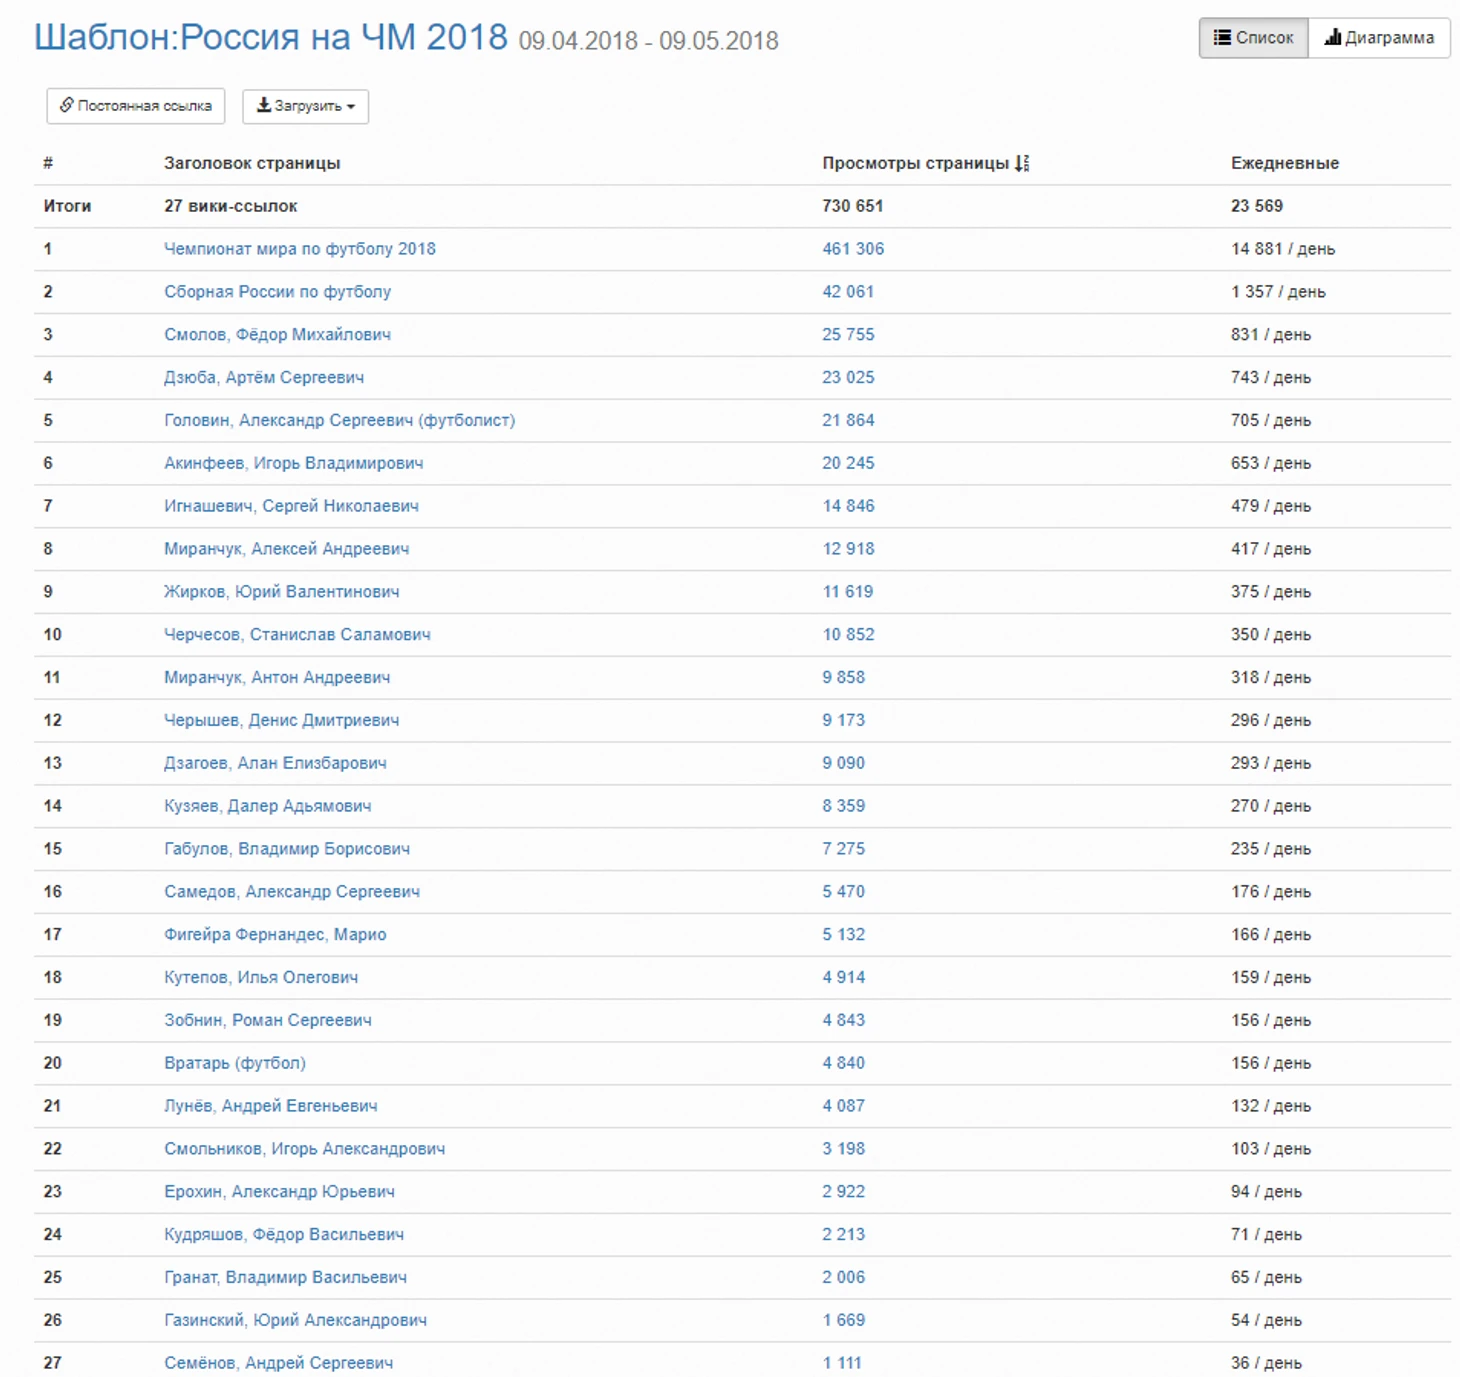Click the Постоянная ссылка permalink button
This screenshot has width=1460, height=1377.
click(x=136, y=106)
